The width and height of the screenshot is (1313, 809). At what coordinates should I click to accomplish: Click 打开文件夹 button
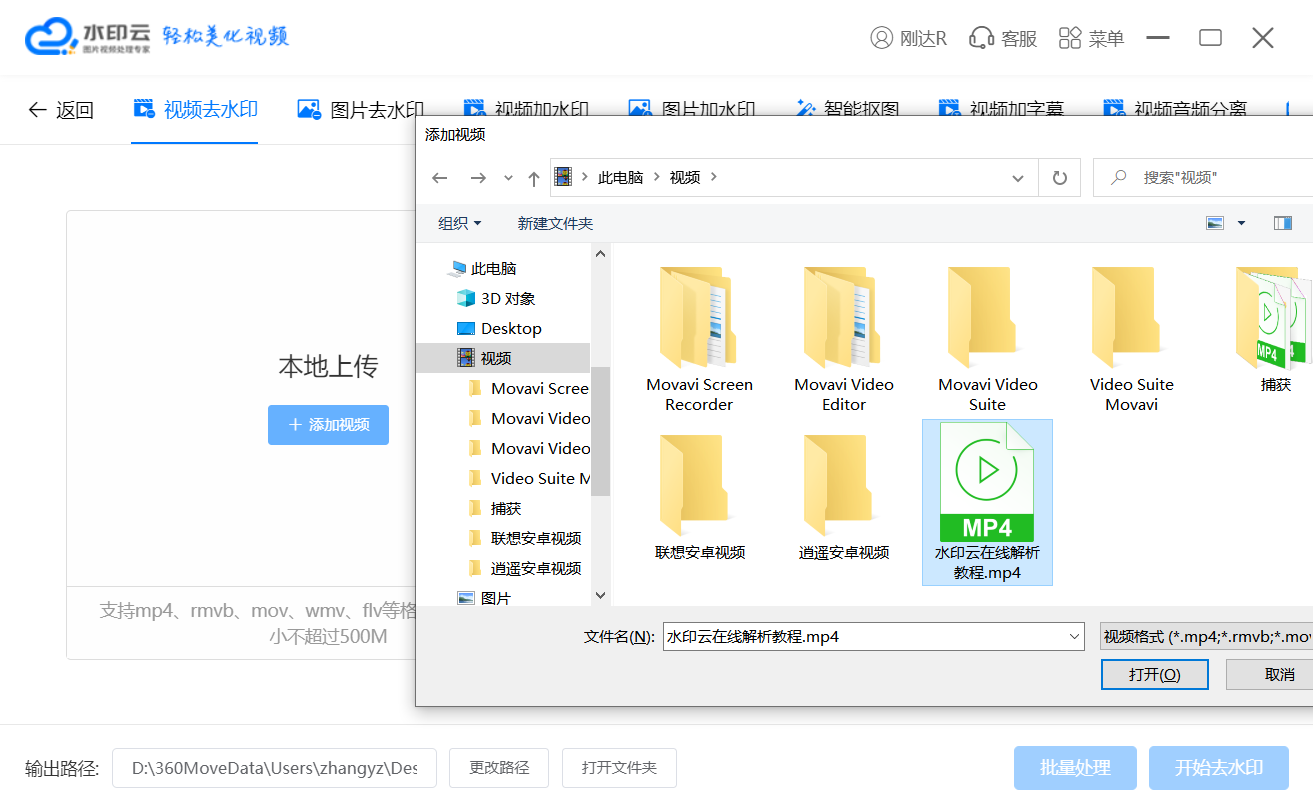[x=619, y=768]
